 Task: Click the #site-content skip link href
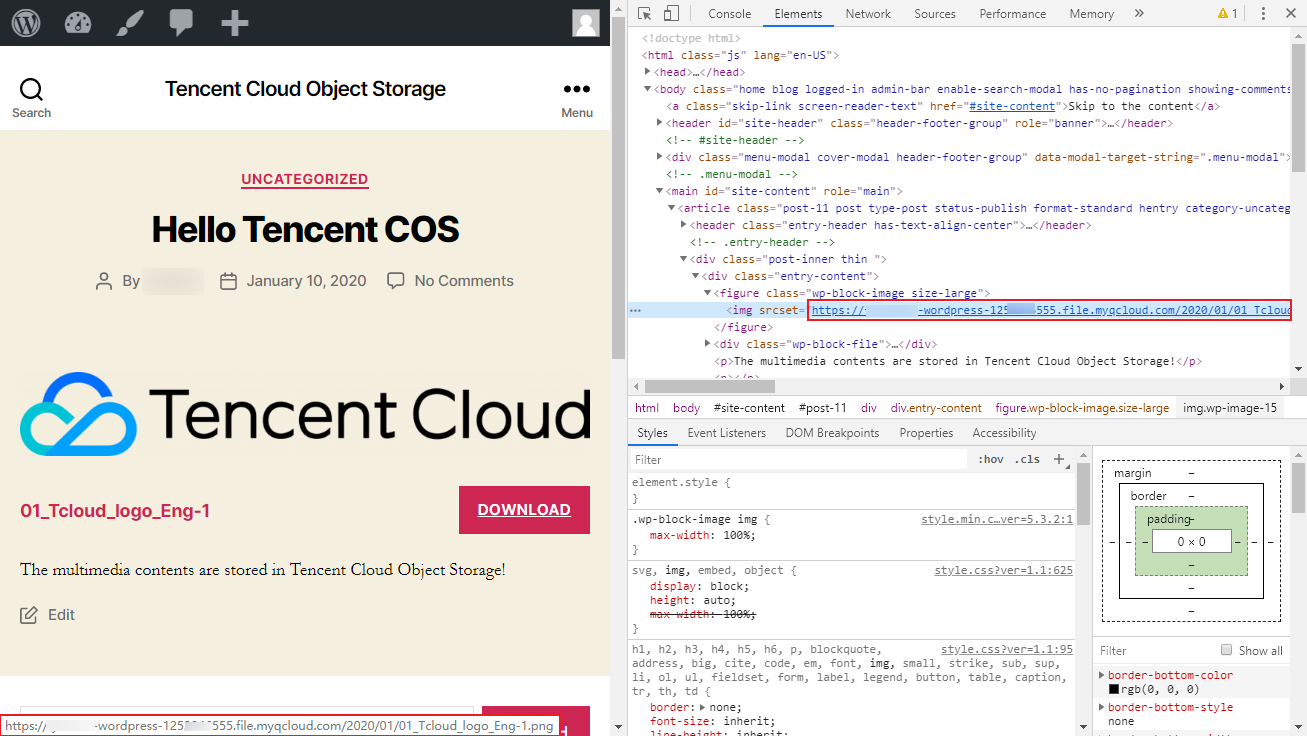[x=1013, y=106]
